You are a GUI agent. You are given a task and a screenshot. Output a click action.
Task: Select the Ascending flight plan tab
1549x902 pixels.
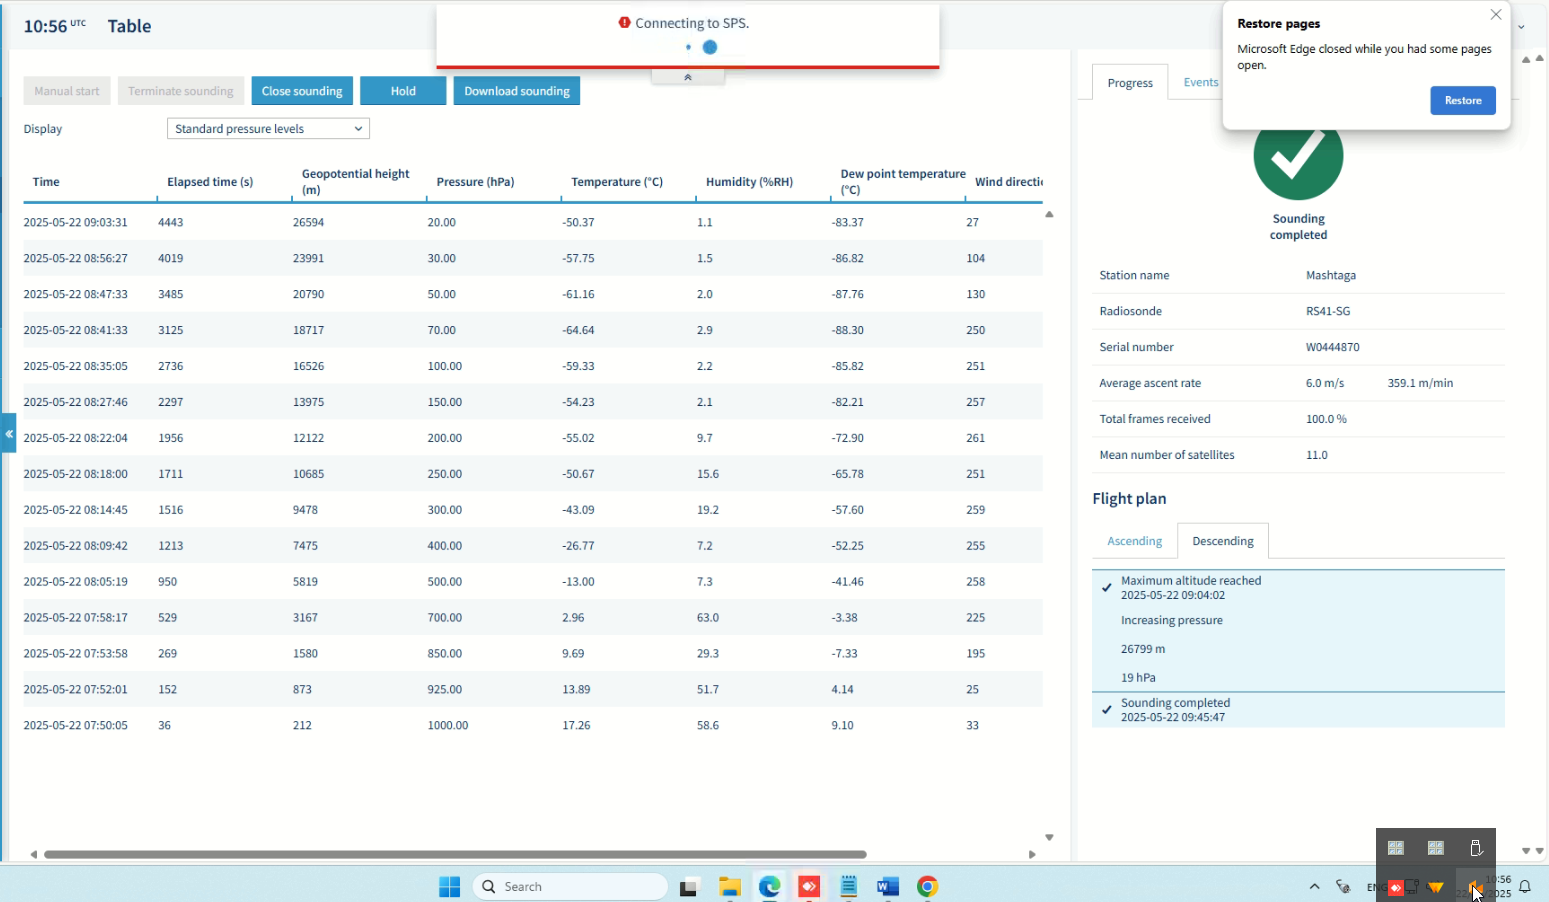click(1135, 541)
